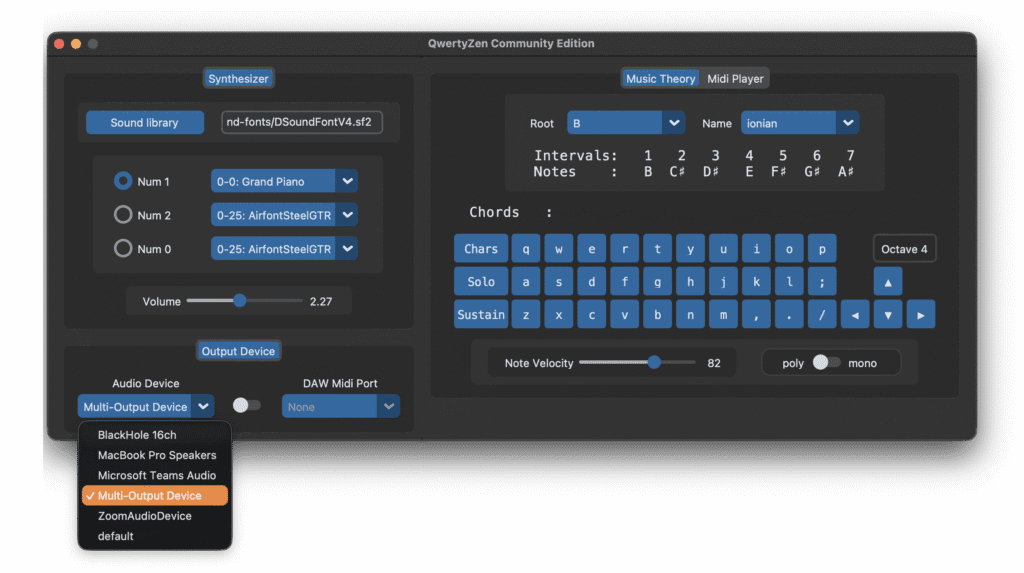1024x573 pixels.
Task: Click the Sound library button
Action: (x=144, y=122)
